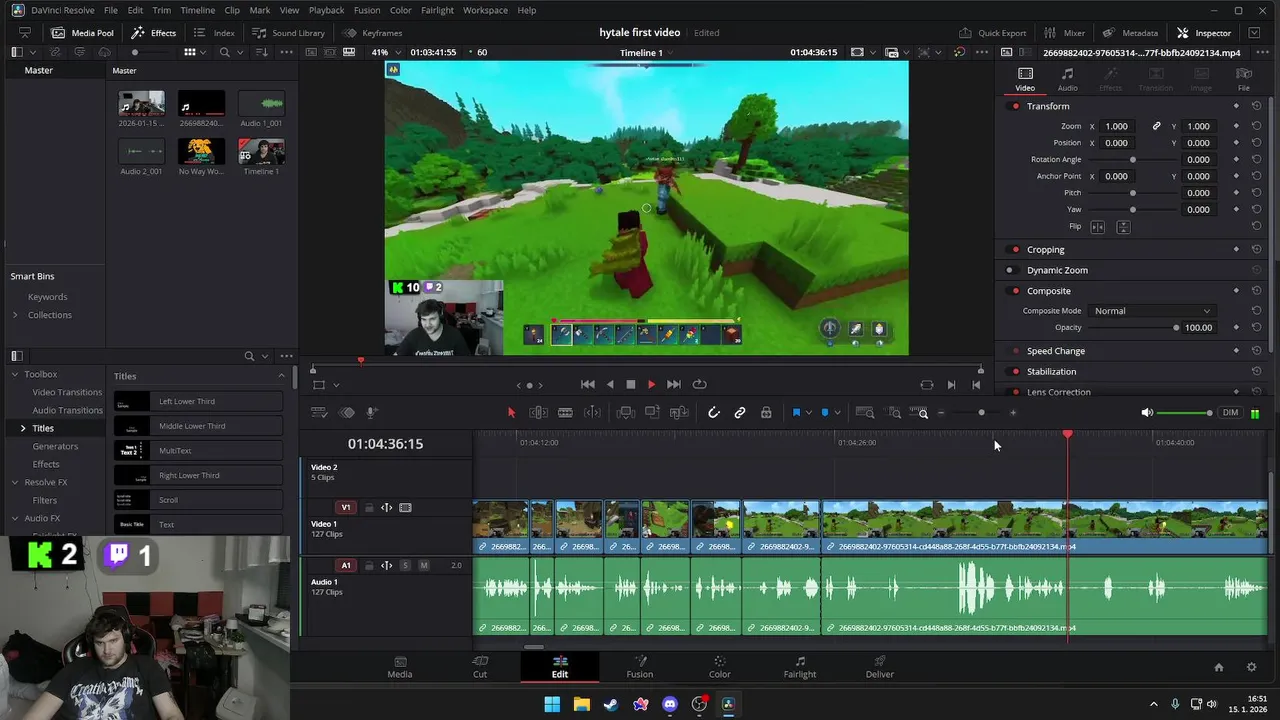Adjust the Opacity slider
1280x720 pixels.
click(x=1132, y=327)
